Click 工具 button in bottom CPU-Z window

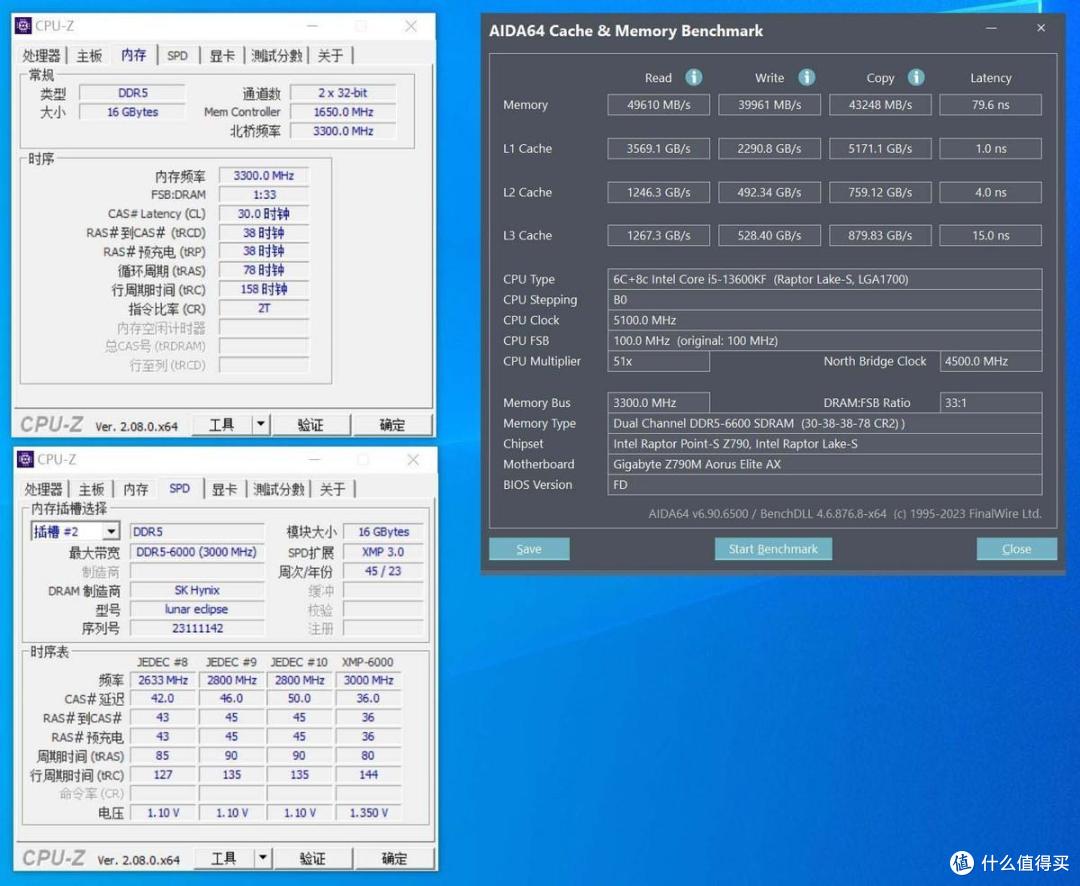224,858
